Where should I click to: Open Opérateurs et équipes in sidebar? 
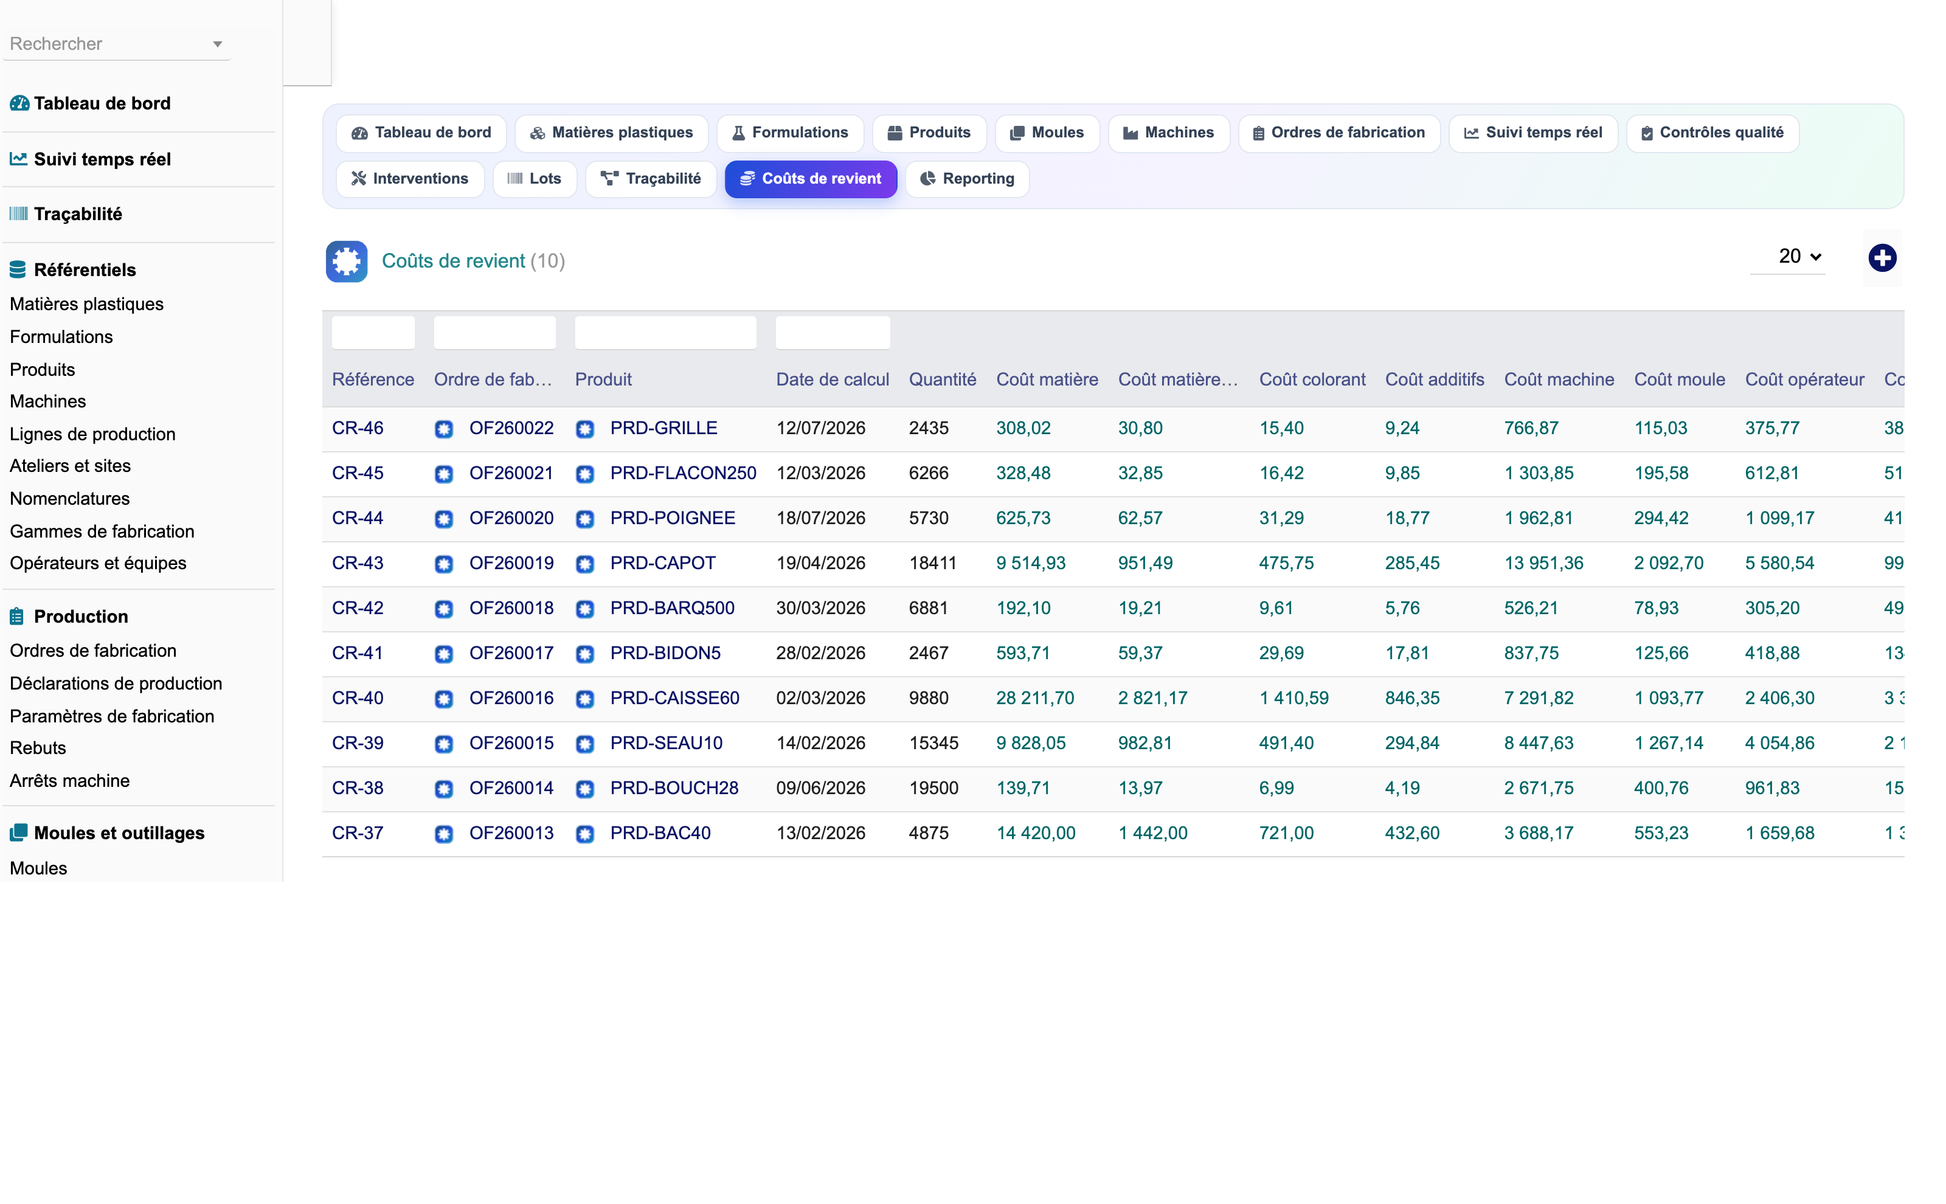(x=98, y=563)
